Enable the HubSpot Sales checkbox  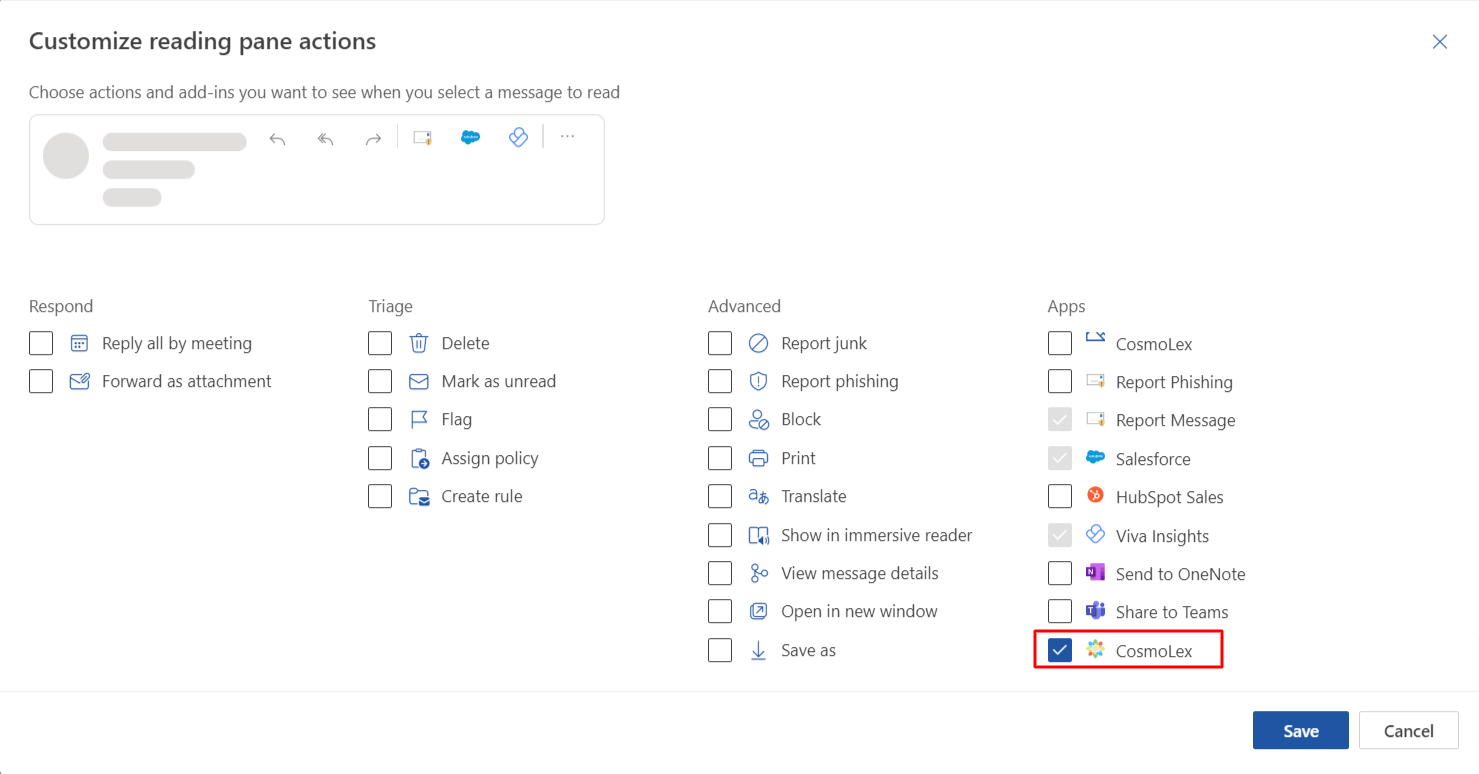pos(1060,497)
